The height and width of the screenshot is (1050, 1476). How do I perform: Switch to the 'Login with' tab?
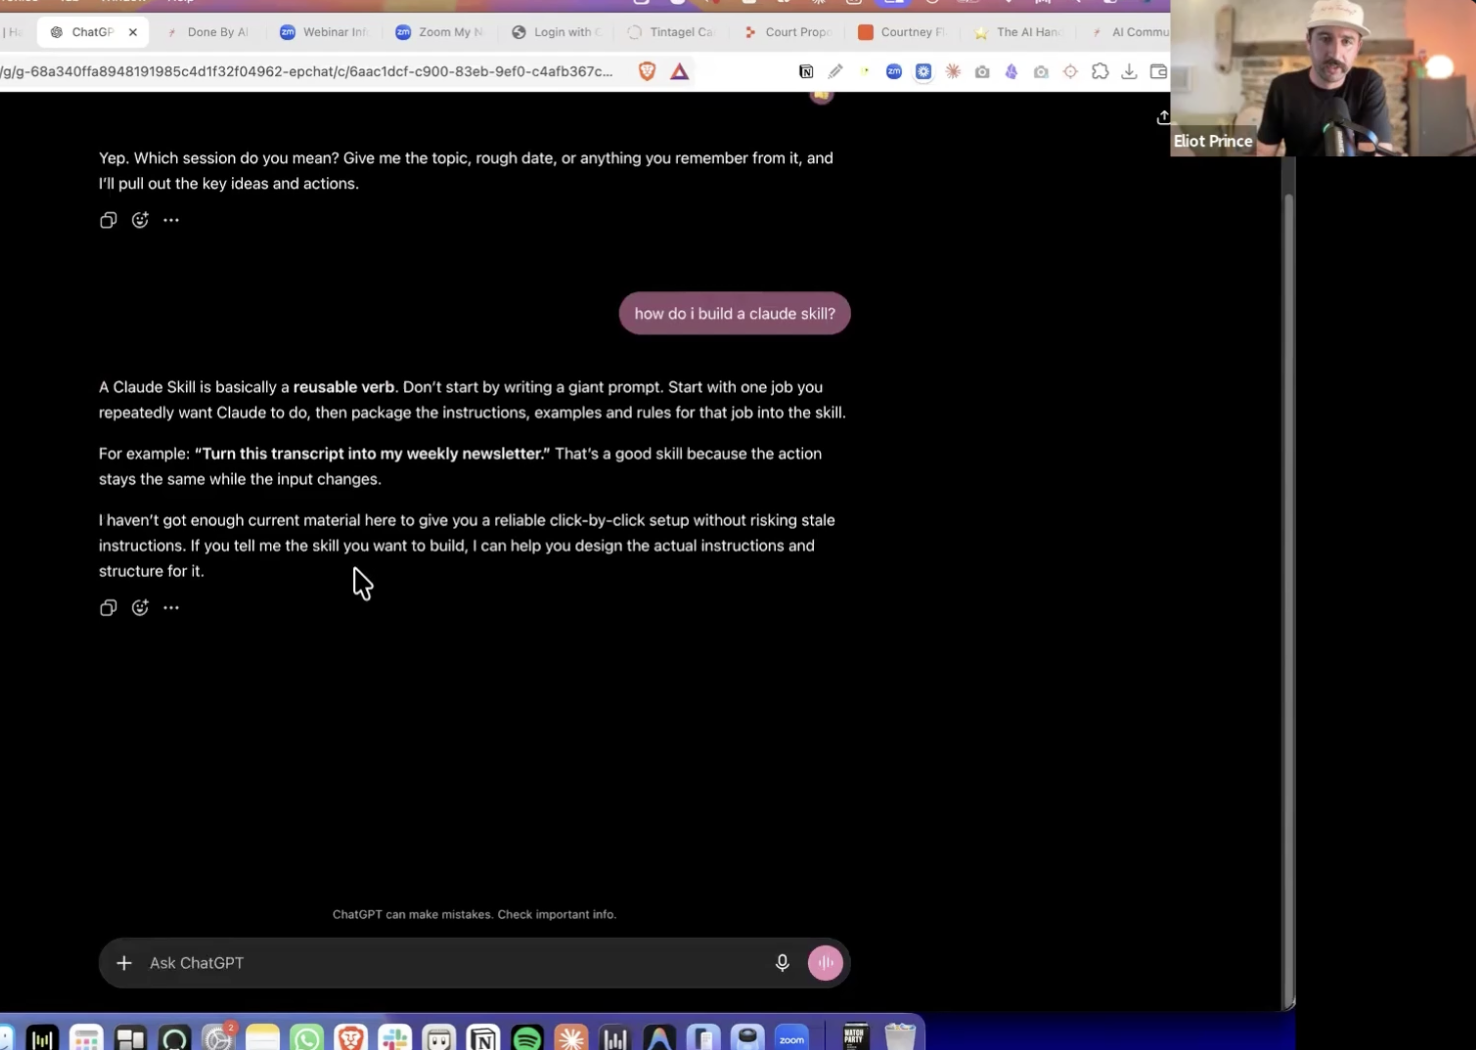(556, 32)
